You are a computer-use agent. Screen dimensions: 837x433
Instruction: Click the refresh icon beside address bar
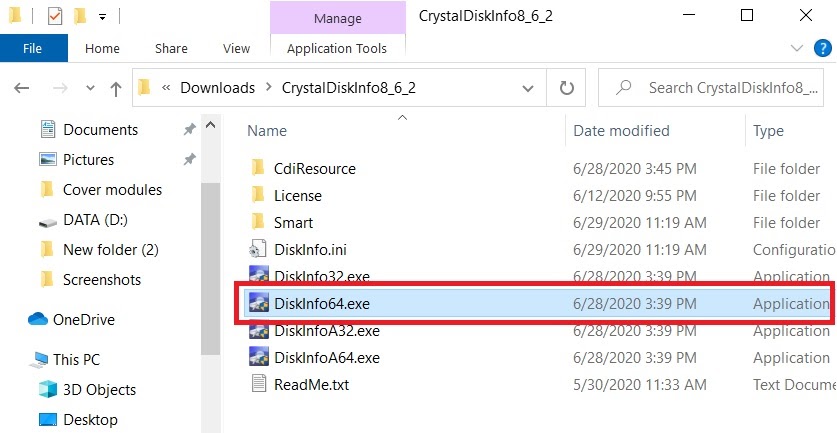coord(566,88)
